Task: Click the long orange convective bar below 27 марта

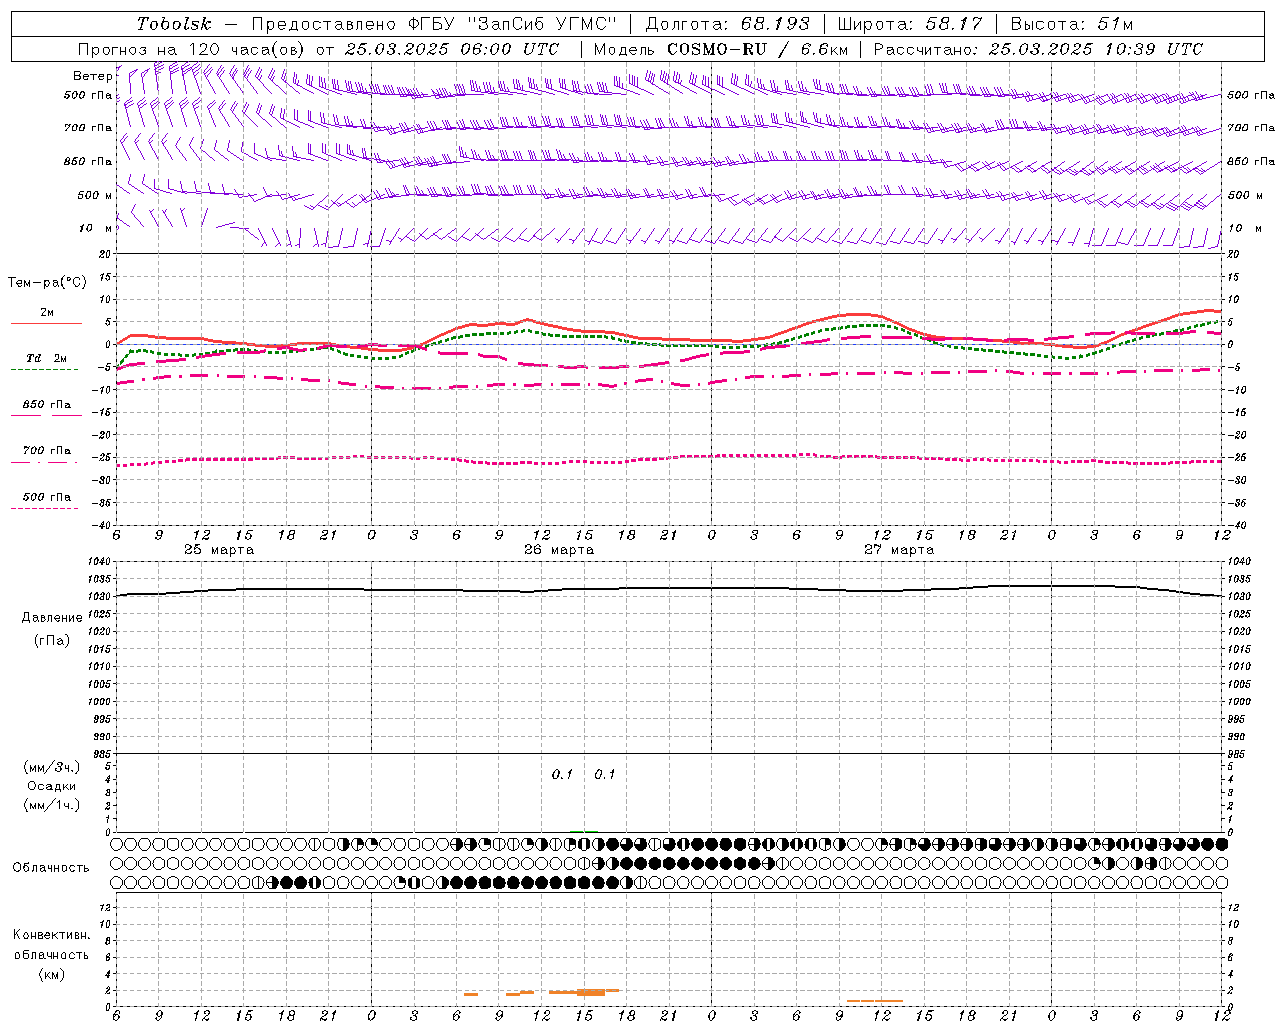Action: click(x=875, y=1000)
